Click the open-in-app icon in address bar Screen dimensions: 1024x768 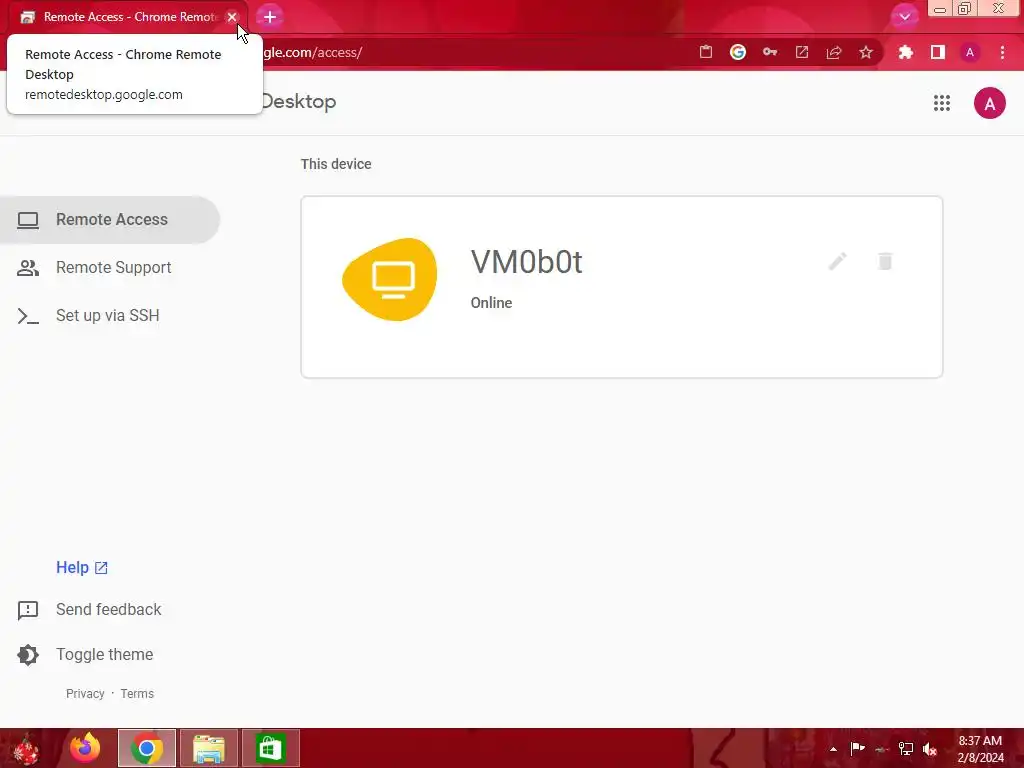pos(802,52)
